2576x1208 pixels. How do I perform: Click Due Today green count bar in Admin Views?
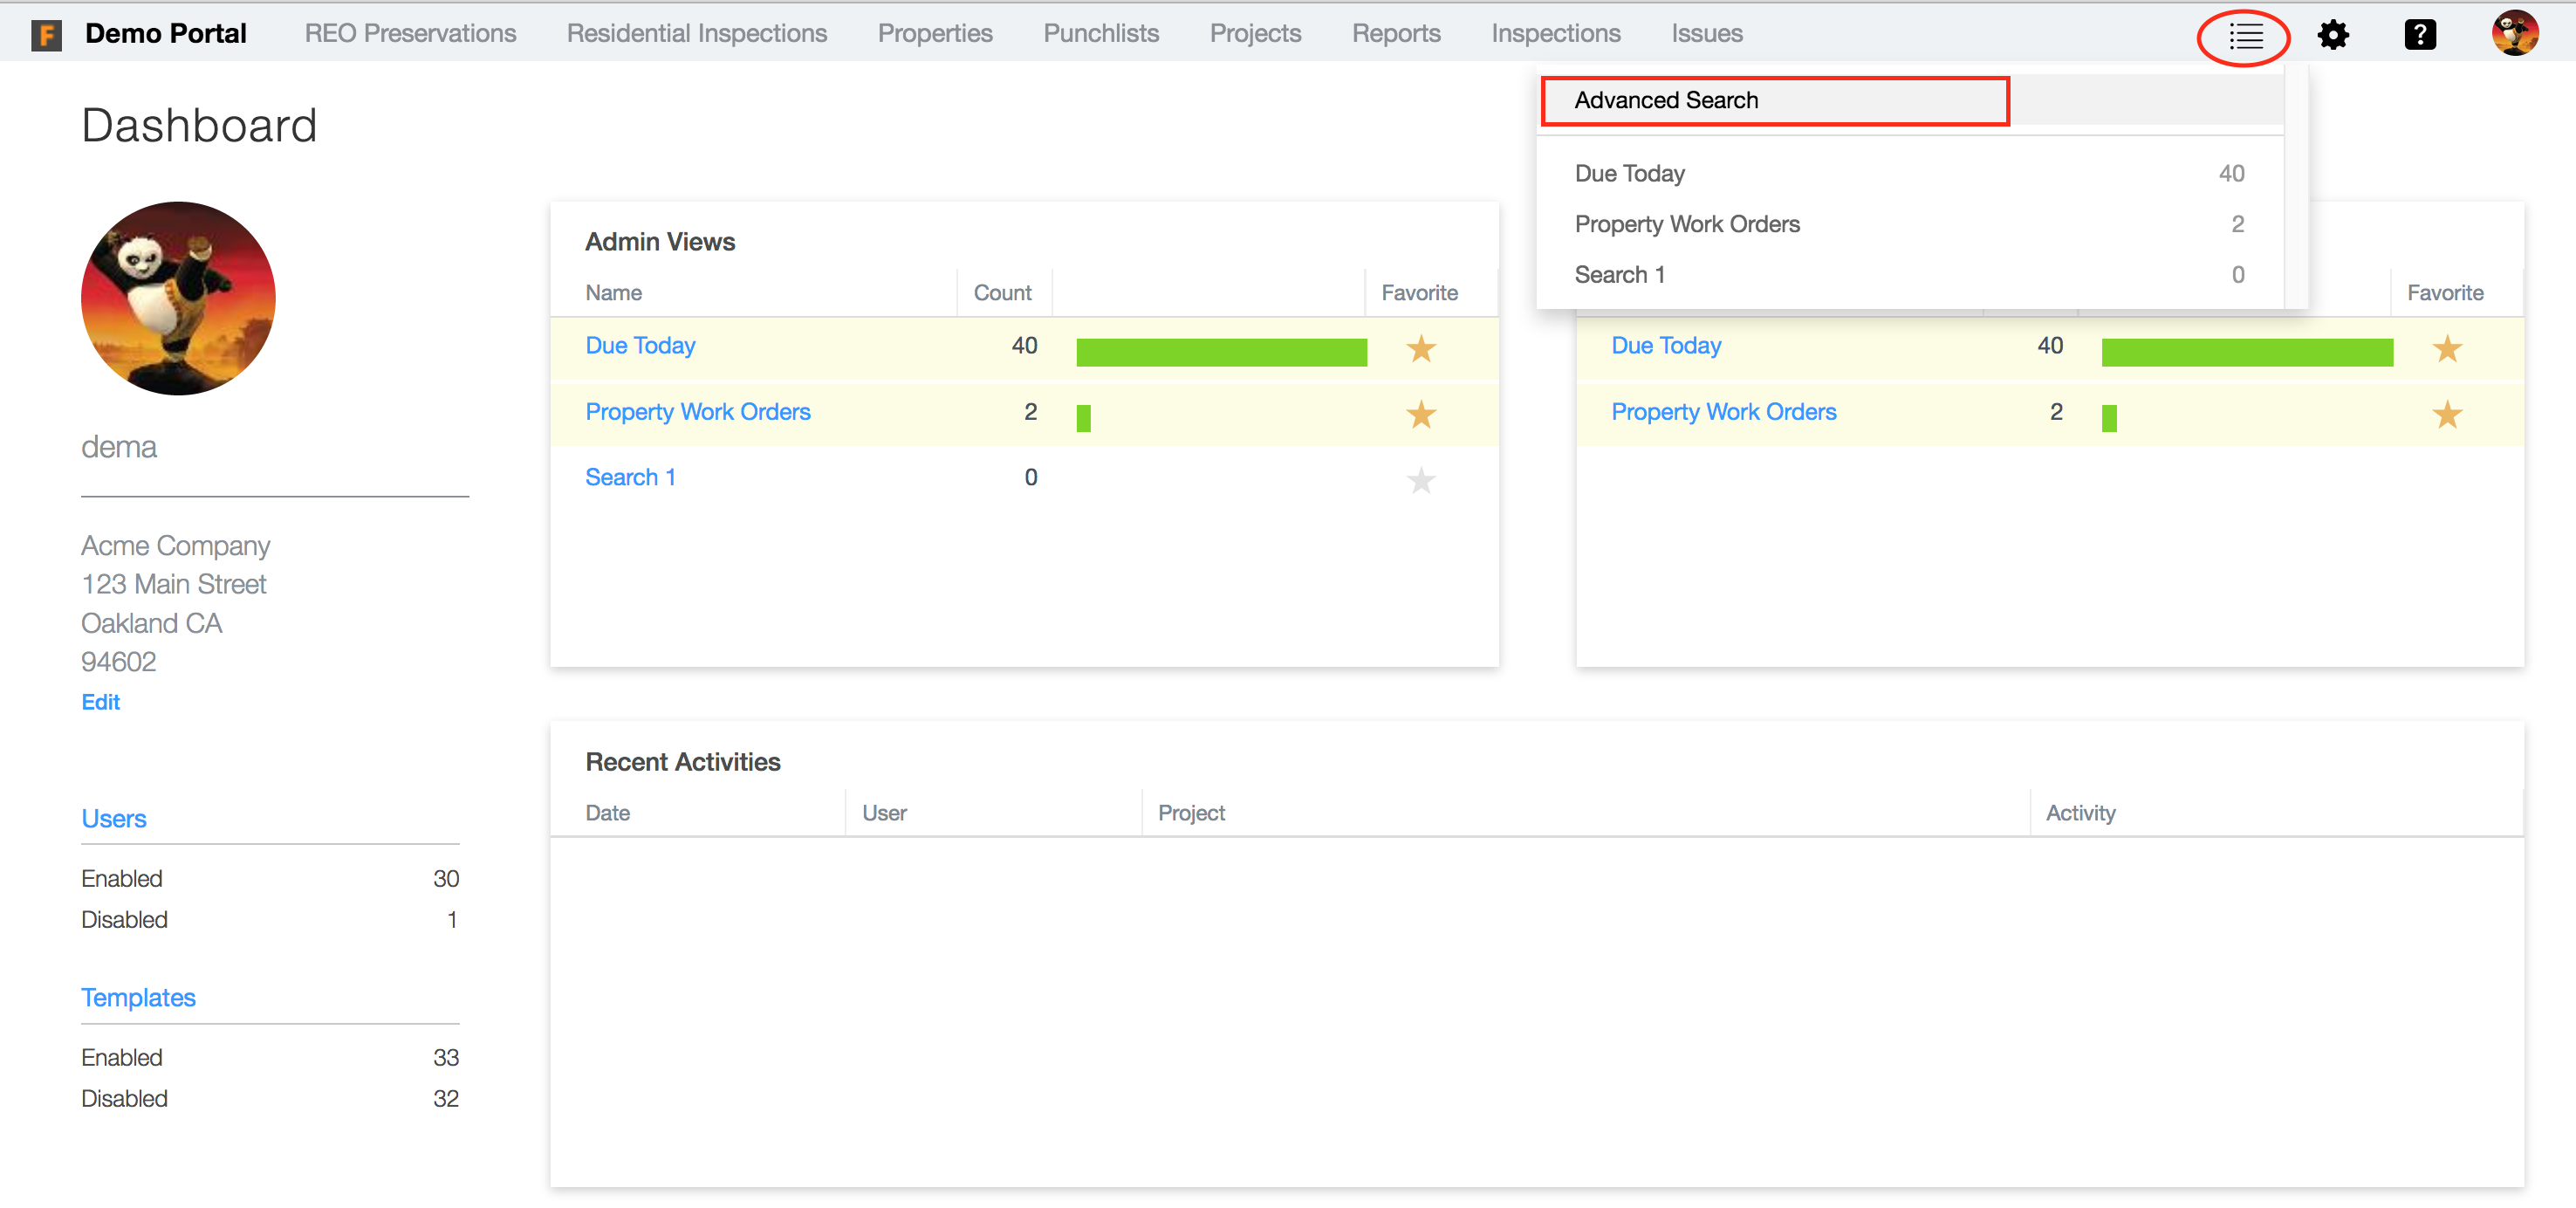click(x=1220, y=352)
